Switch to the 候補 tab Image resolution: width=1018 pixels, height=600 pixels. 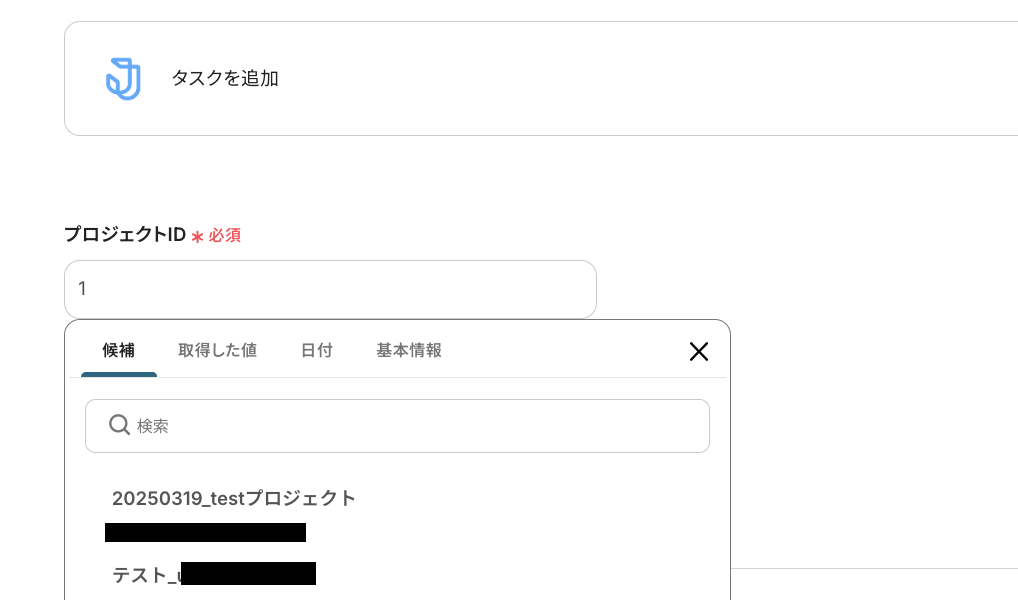point(118,350)
